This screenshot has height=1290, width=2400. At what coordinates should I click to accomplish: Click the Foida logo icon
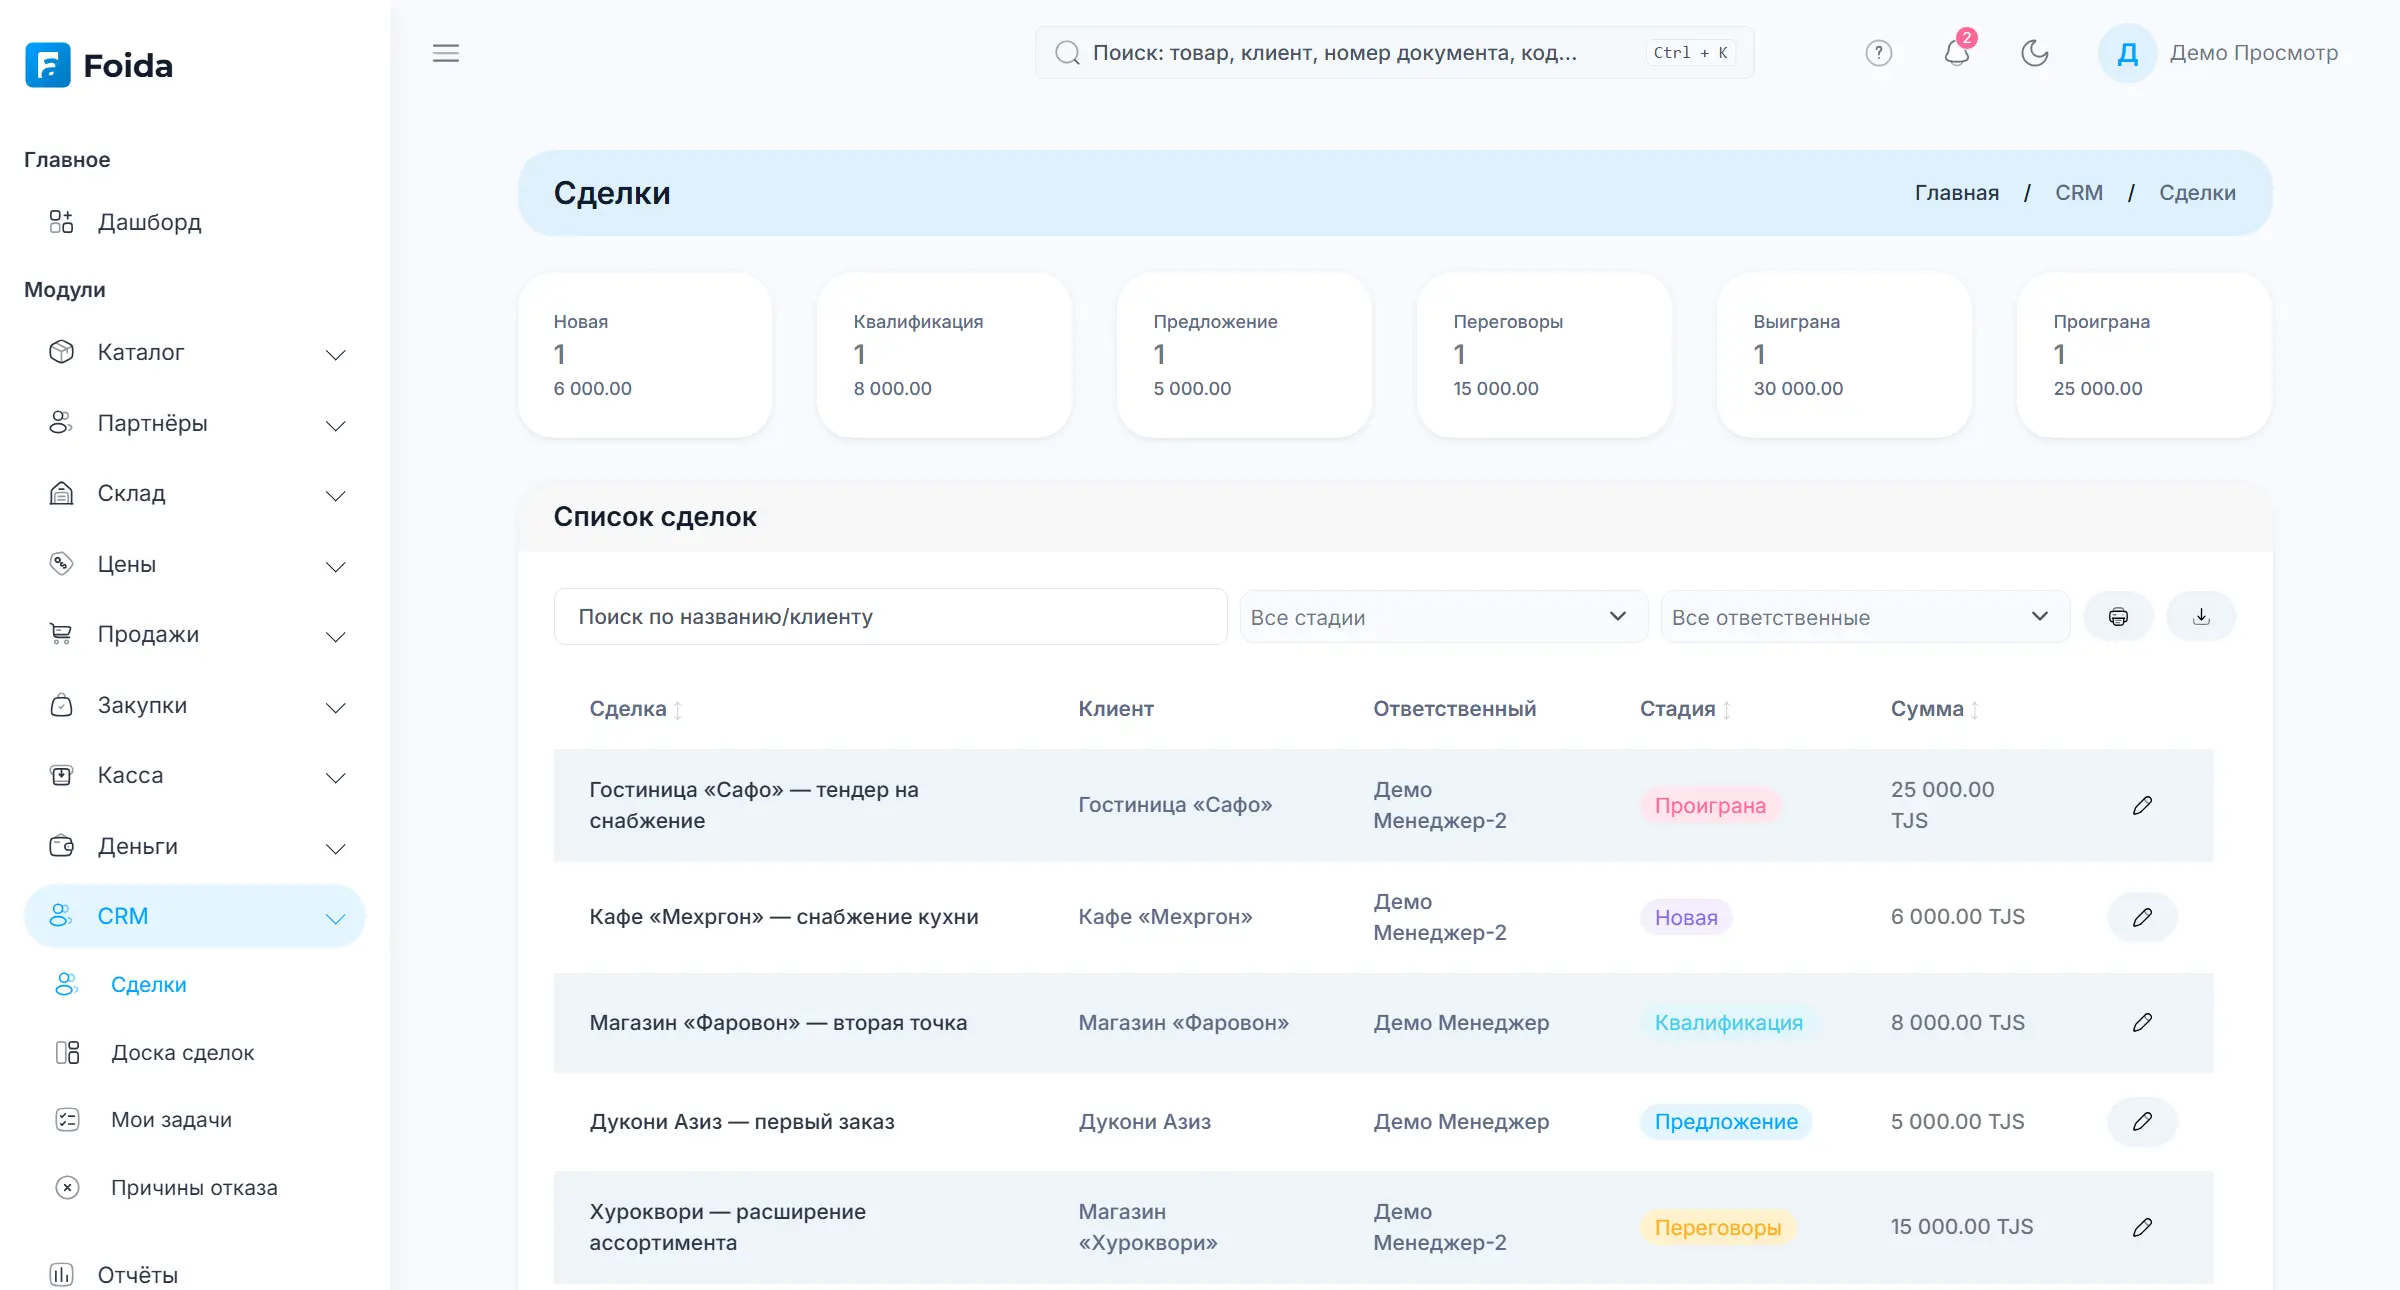[x=48, y=65]
